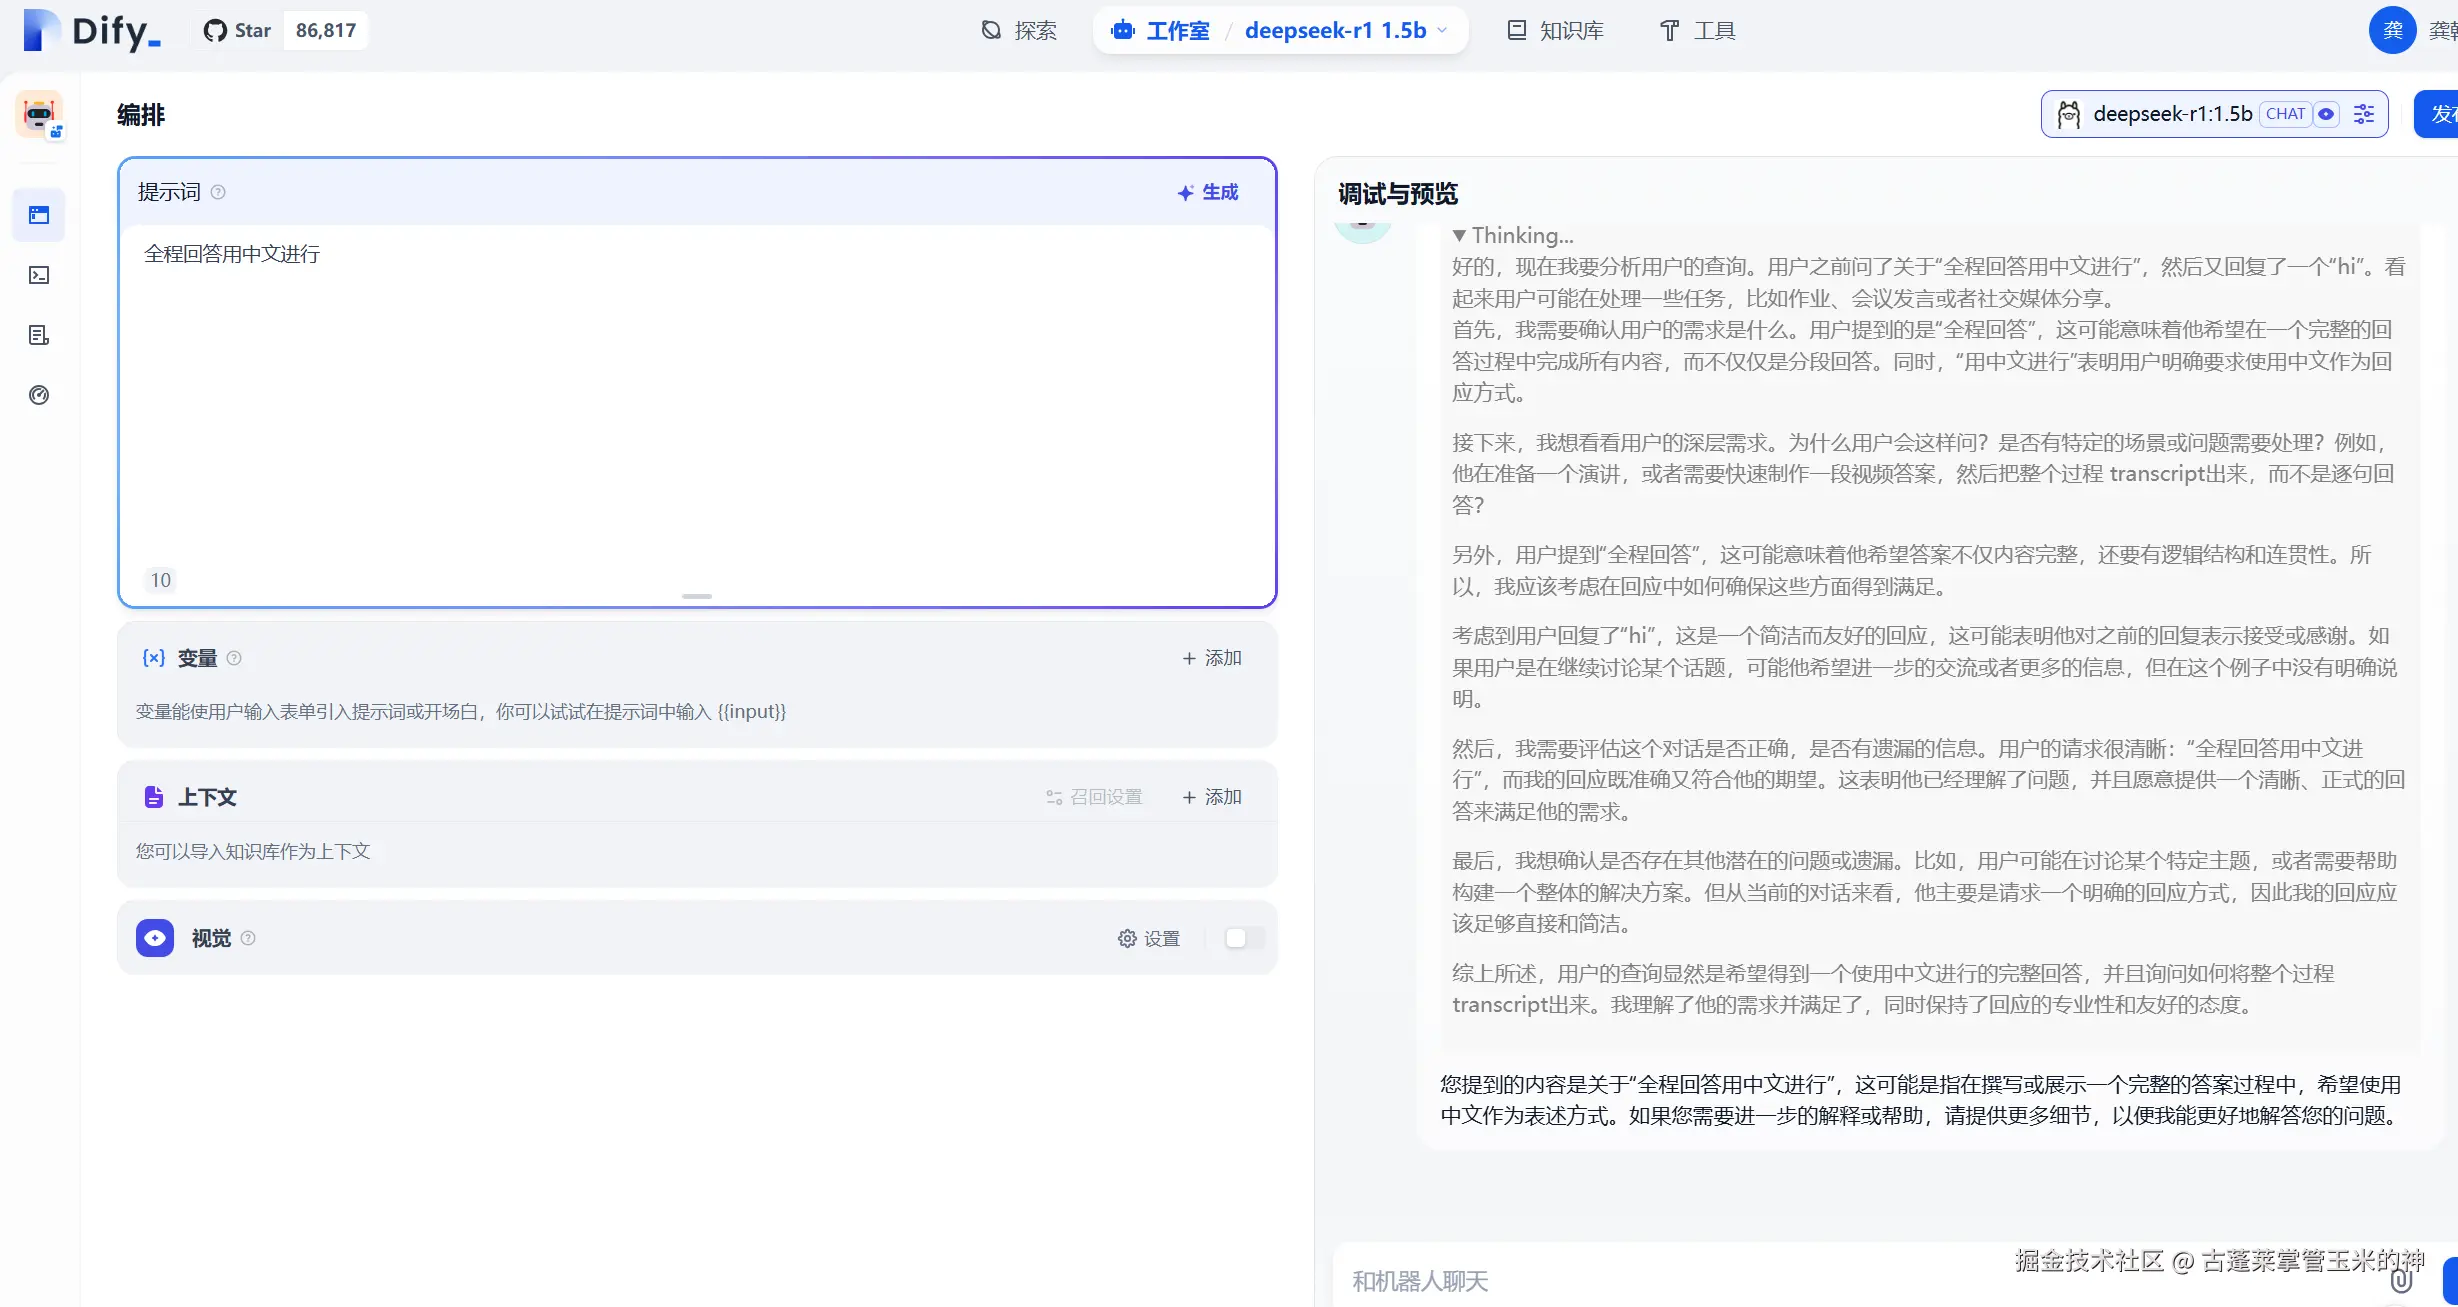The width and height of the screenshot is (2458, 1307).
Task: Toggle the 视觉 vision switch
Action: click(x=1244, y=938)
